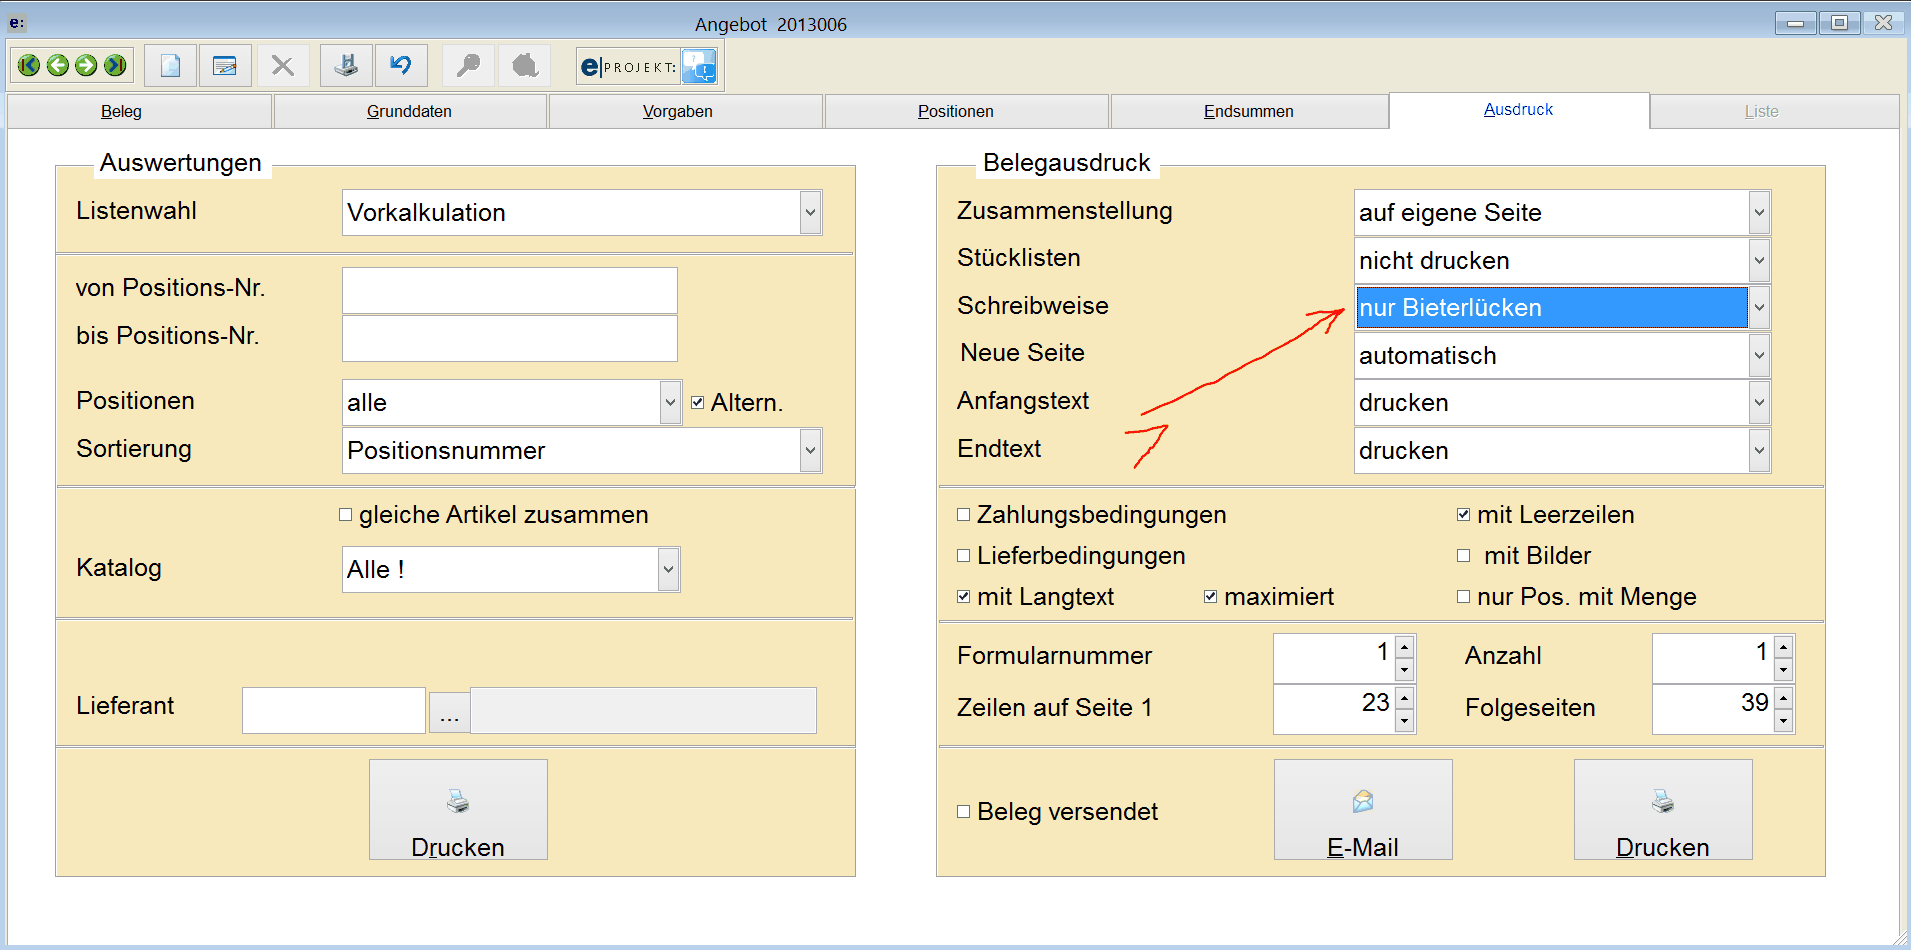Jump to the first record
Viewport: 1911px width, 950px height.
tap(29, 66)
